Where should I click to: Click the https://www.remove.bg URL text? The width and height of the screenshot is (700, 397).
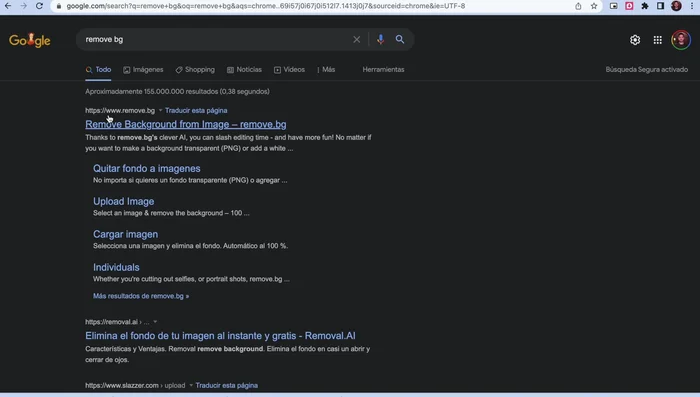point(120,110)
